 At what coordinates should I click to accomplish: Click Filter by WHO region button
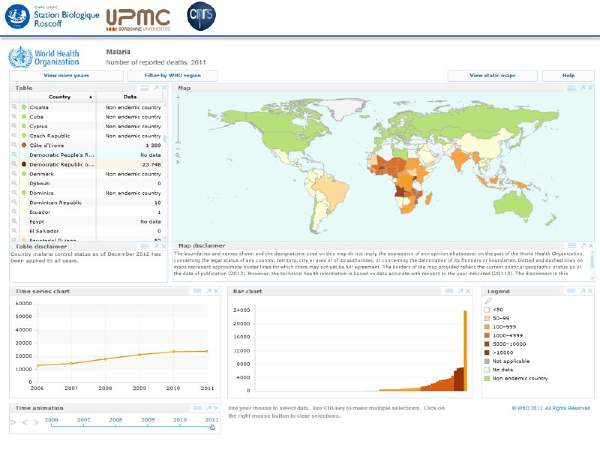173,75
